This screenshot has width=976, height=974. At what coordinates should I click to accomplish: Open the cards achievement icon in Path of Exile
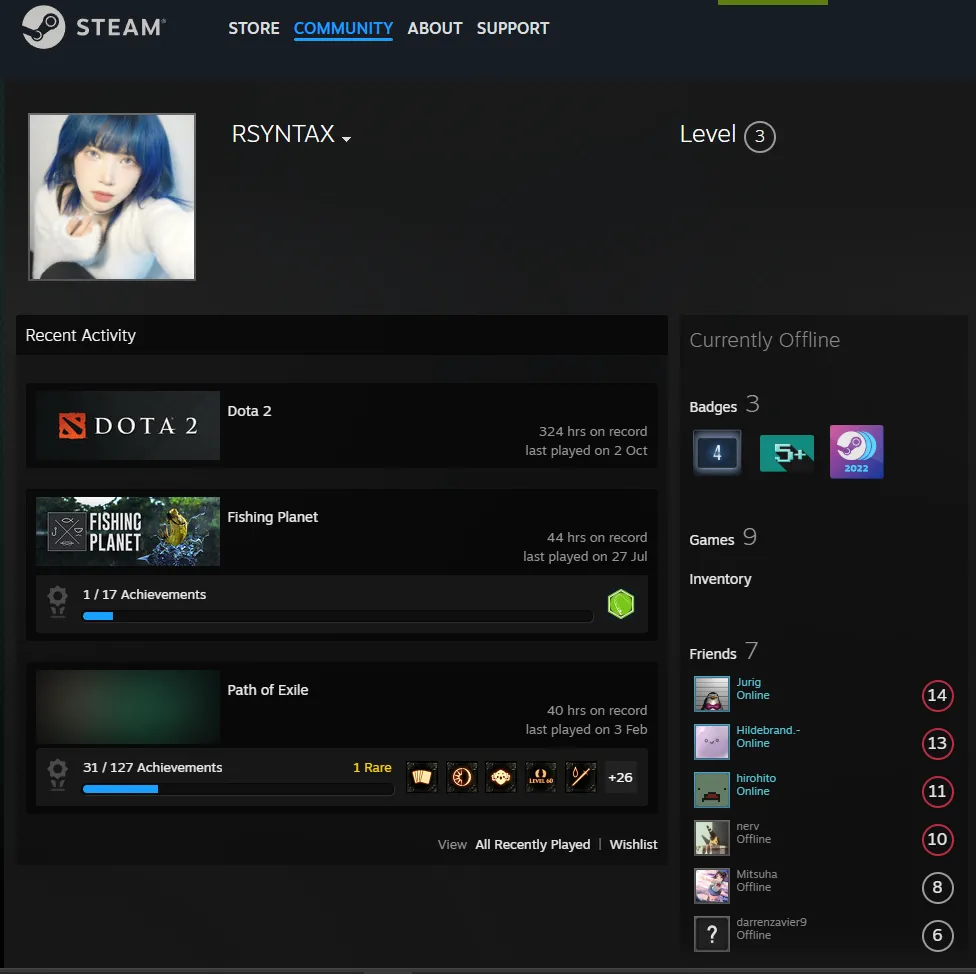422,777
